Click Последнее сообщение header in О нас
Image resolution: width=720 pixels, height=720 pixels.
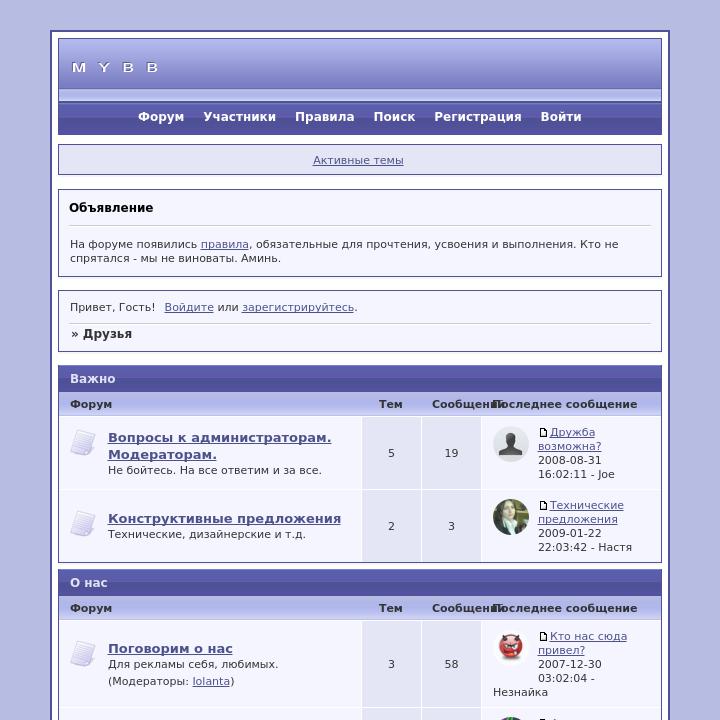pos(565,608)
